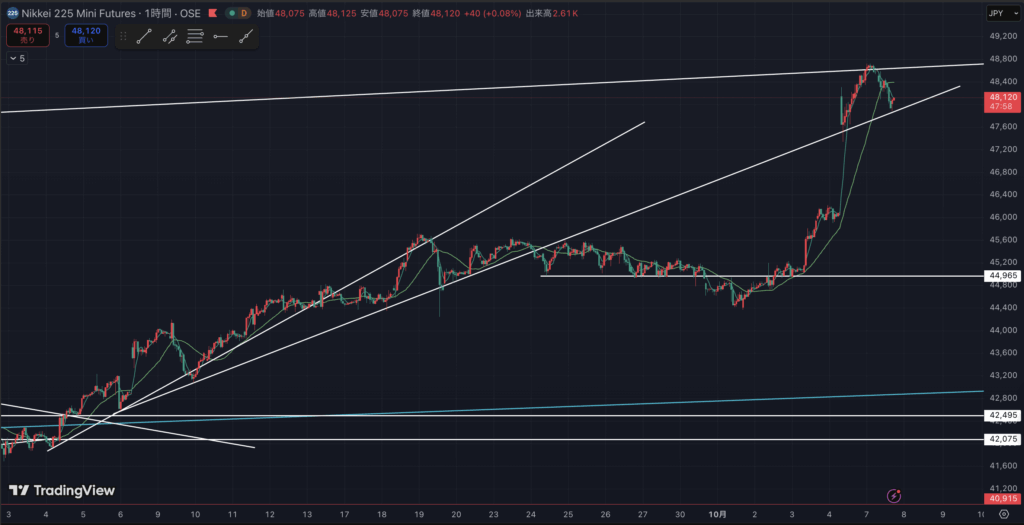This screenshot has height=525, width=1024.
Task: Select the last line tool in the drawing toolbar
Action: point(245,37)
